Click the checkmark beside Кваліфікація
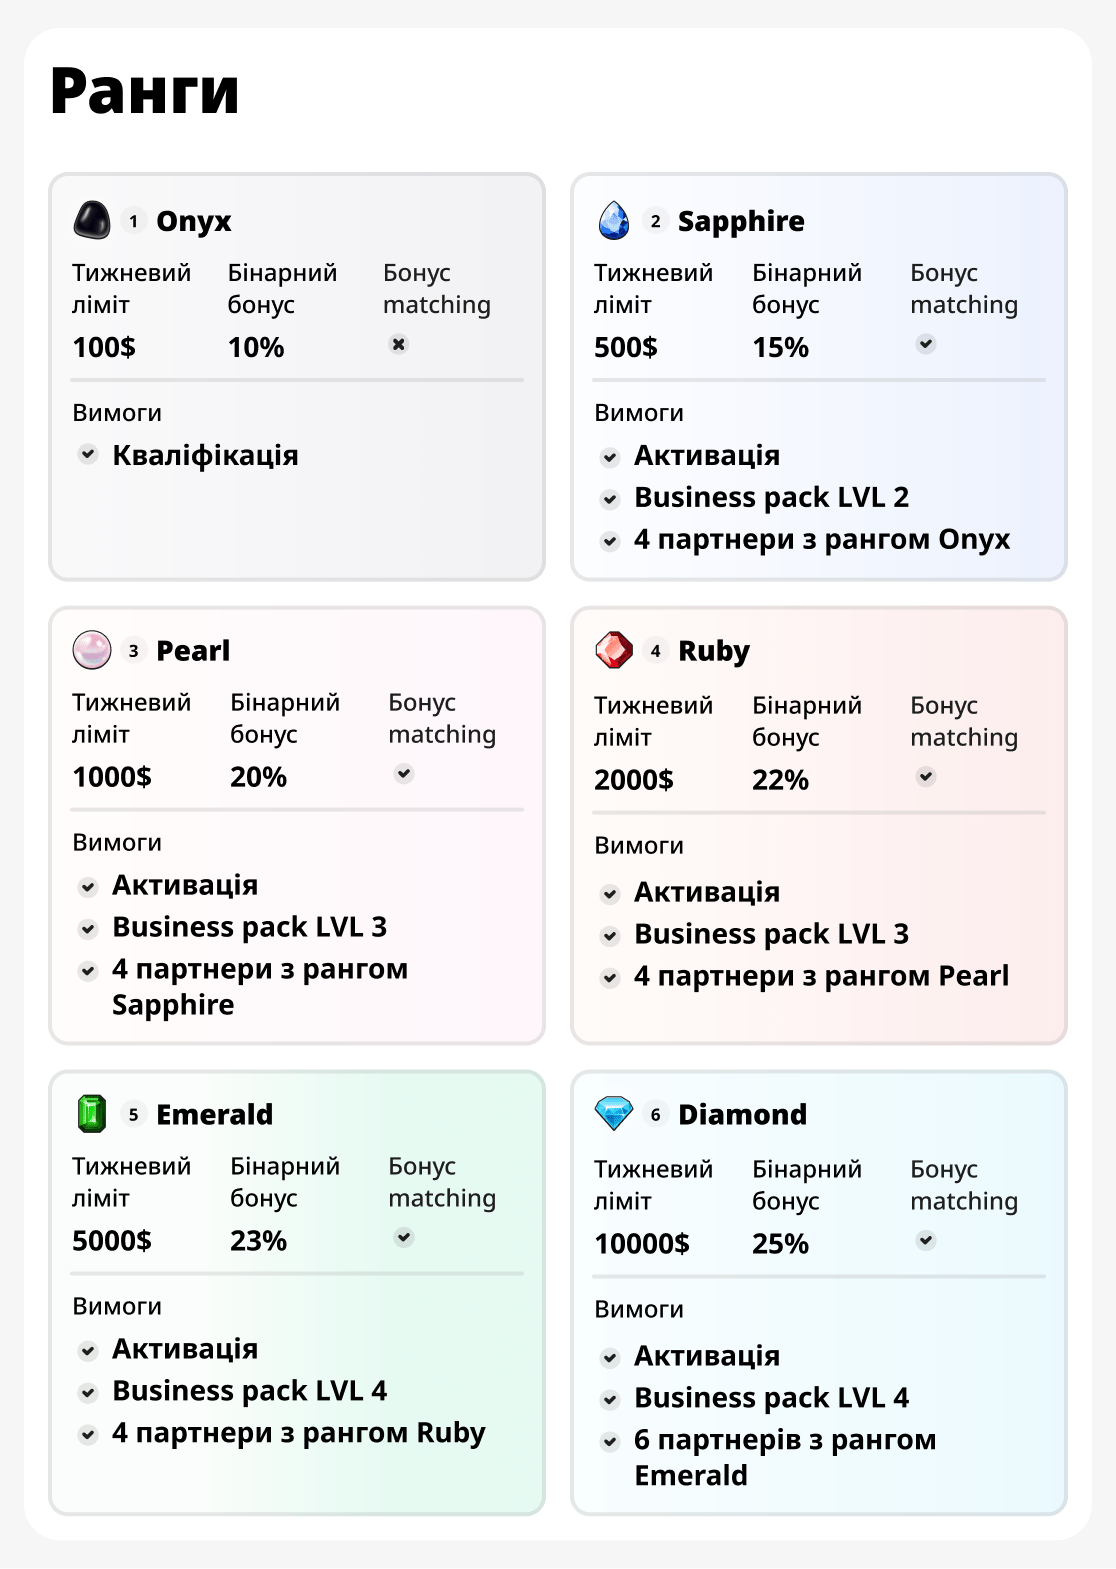 [x=88, y=455]
